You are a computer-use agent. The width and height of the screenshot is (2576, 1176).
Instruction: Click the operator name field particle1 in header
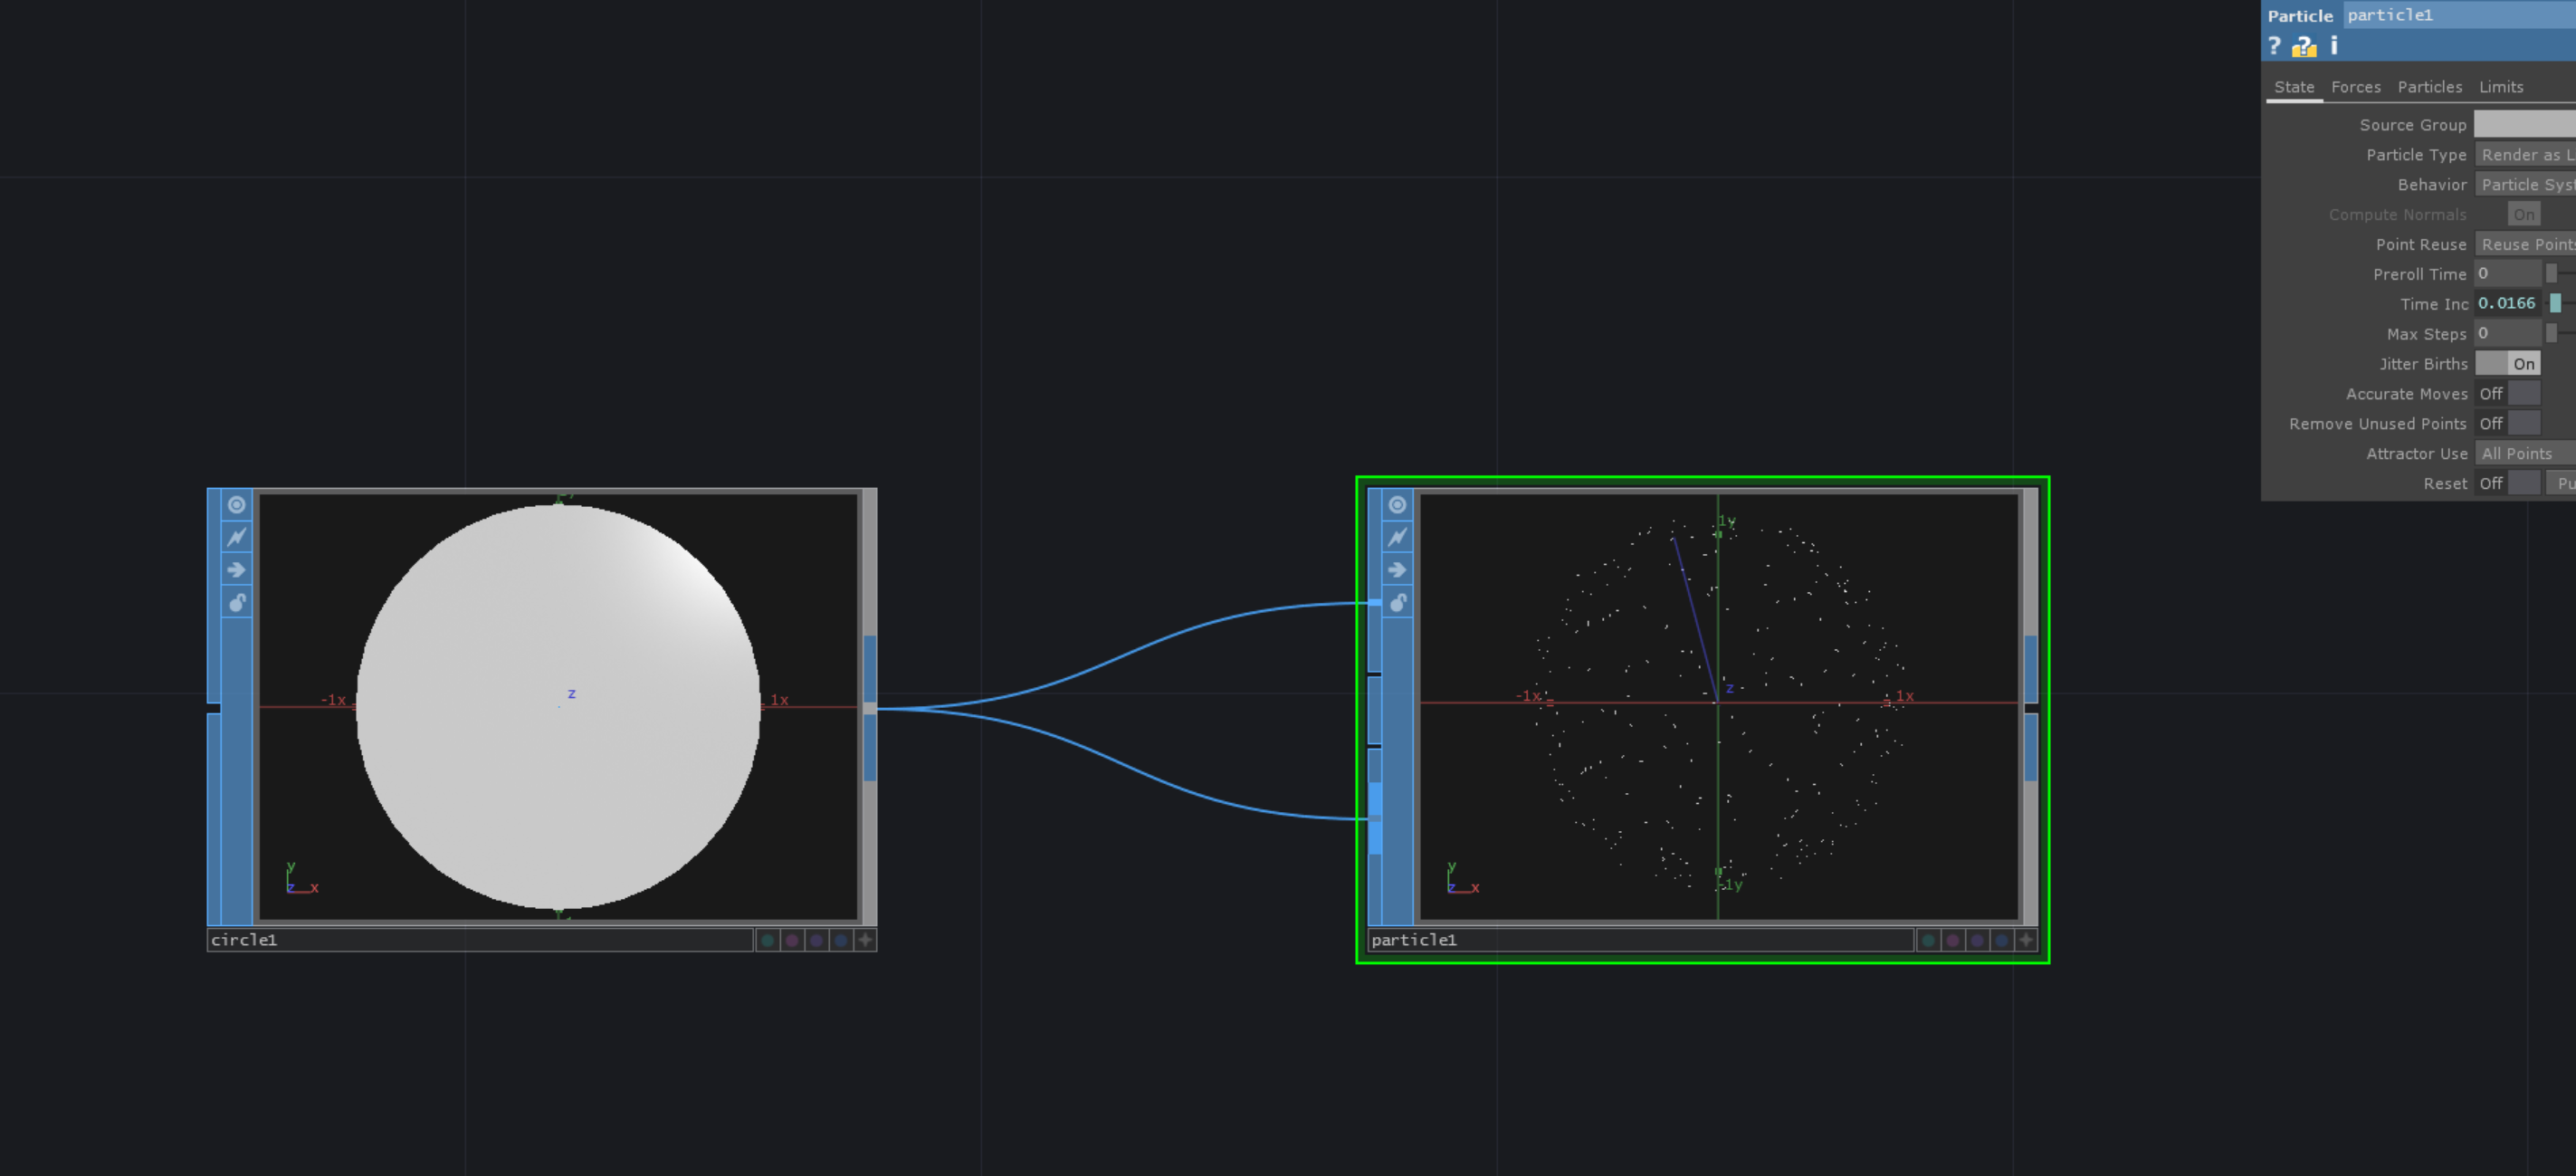tap(2459, 15)
